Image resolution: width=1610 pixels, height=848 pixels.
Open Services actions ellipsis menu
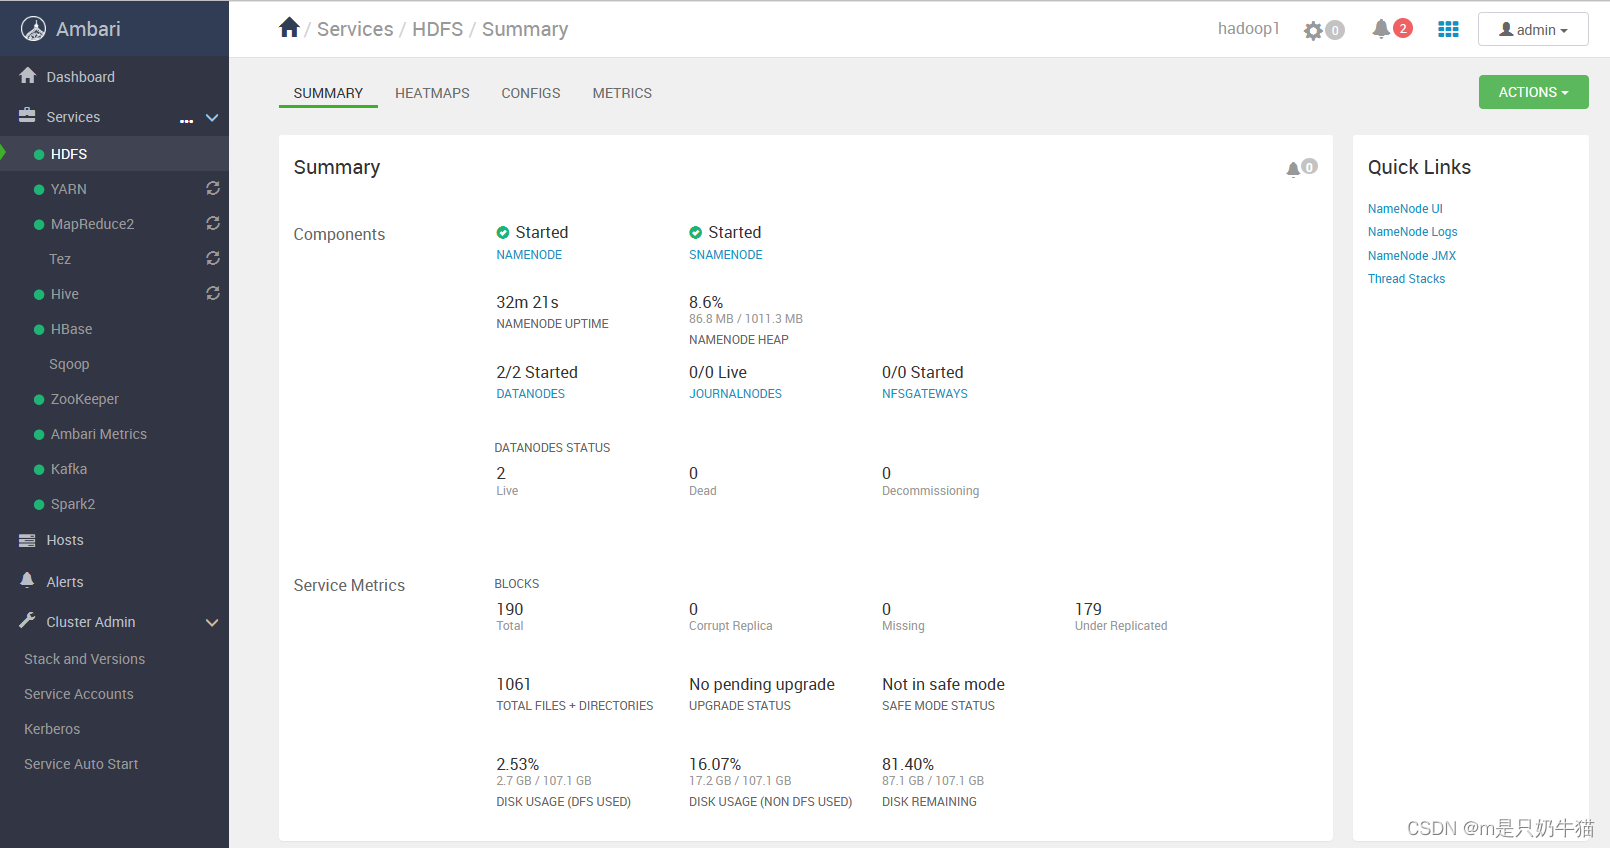(x=186, y=120)
